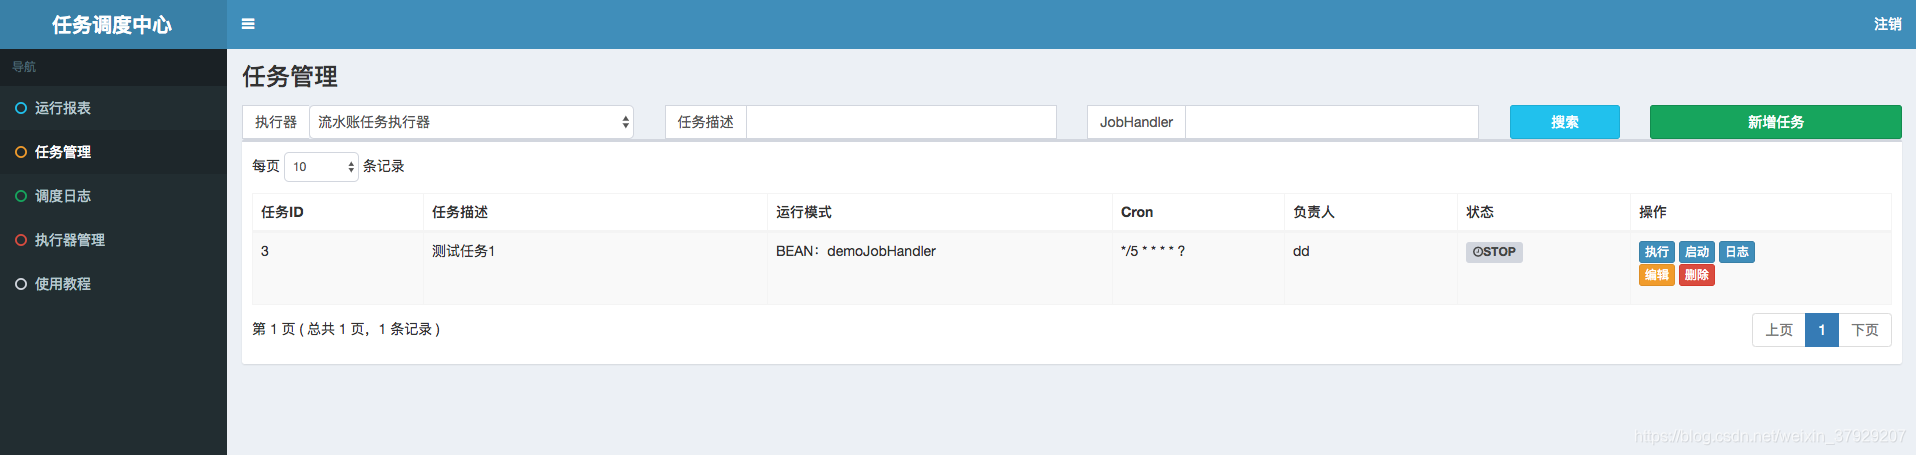
Task: Open 执行器管理 in the sidebar
Action: (x=113, y=240)
